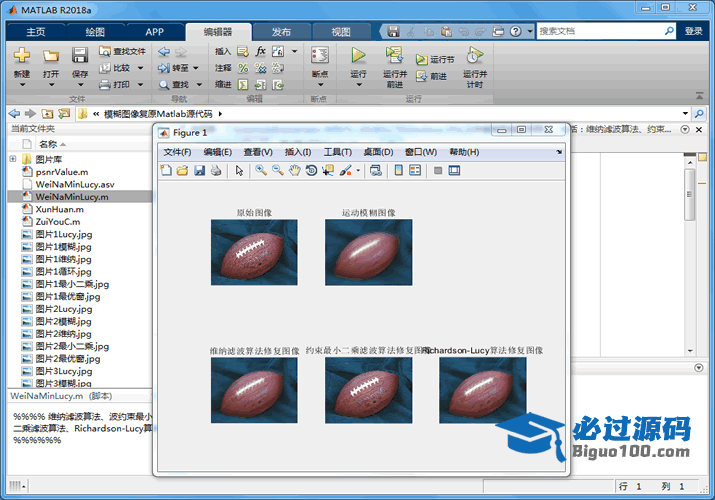Click the green Run (运行) button

coord(358,56)
